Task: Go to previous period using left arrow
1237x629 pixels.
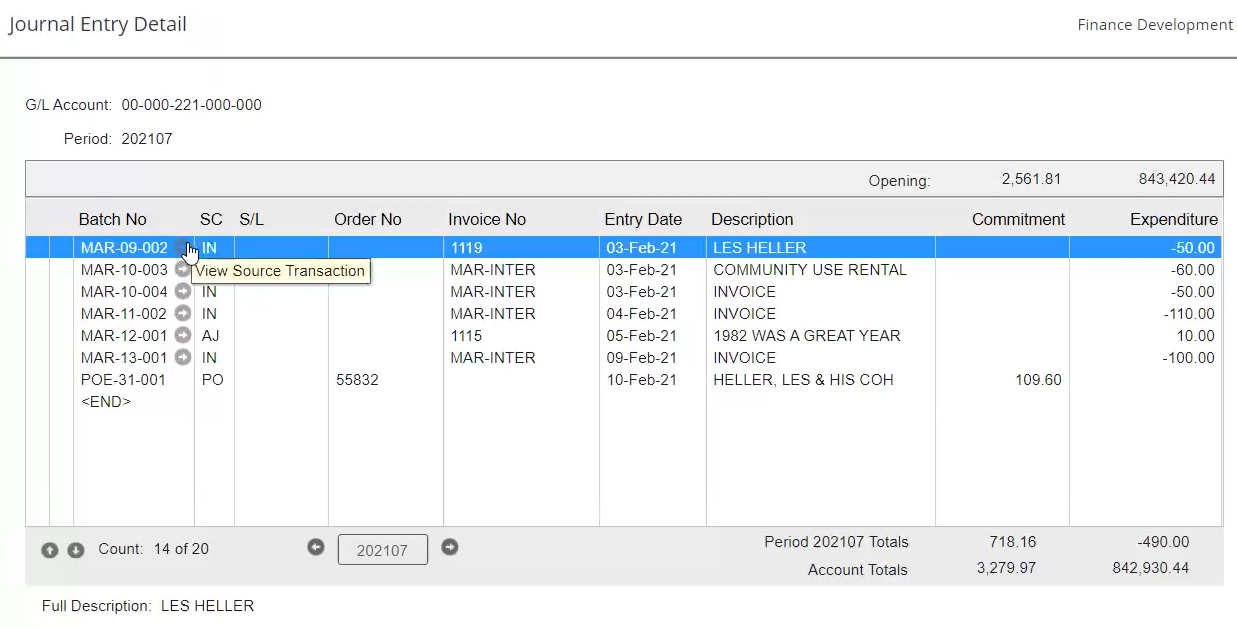Action: [316, 547]
